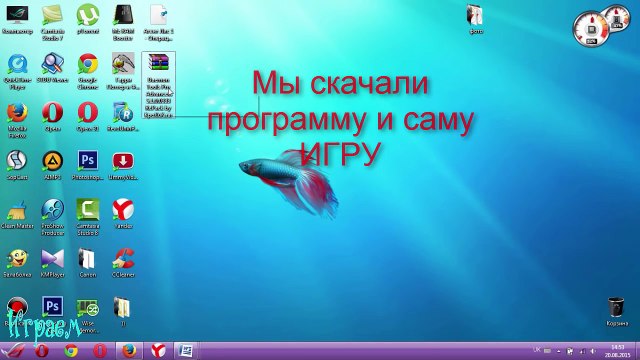The image size is (640, 360).
Task: Launch ProShow Producer from the desktop
Action: (x=52, y=218)
